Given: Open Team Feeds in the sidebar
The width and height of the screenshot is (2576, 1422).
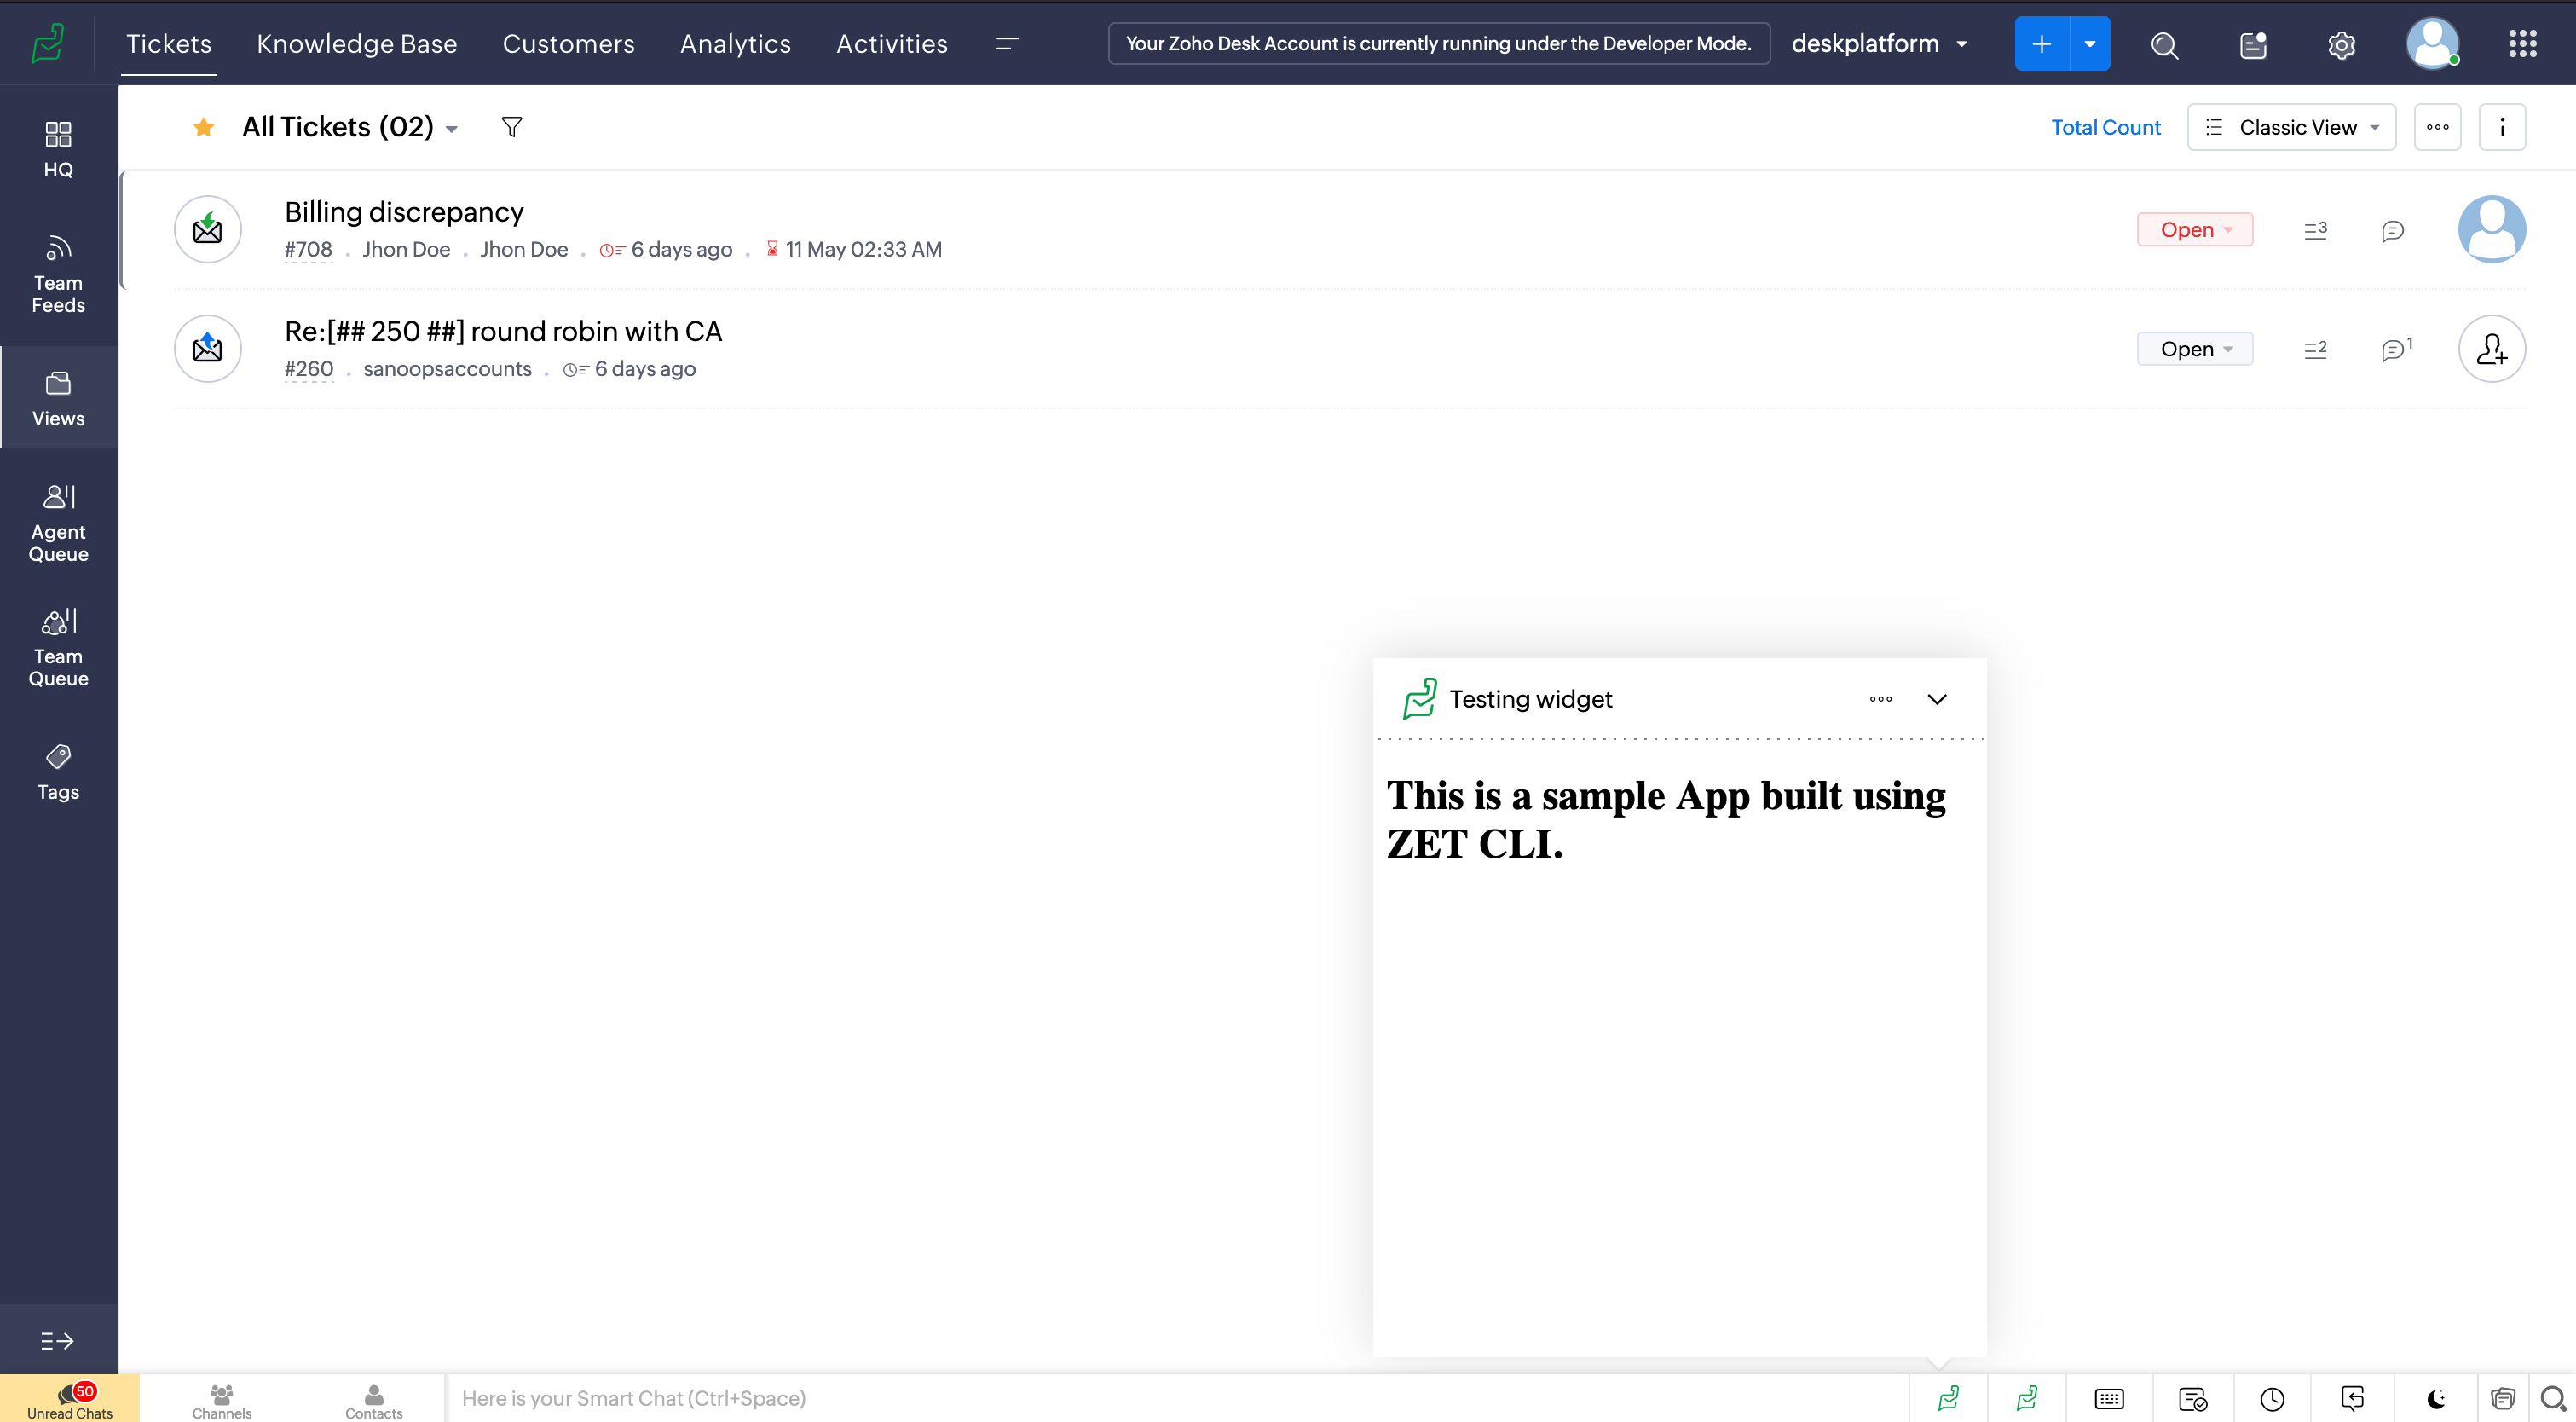Looking at the screenshot, I should (x=58, y=274).
